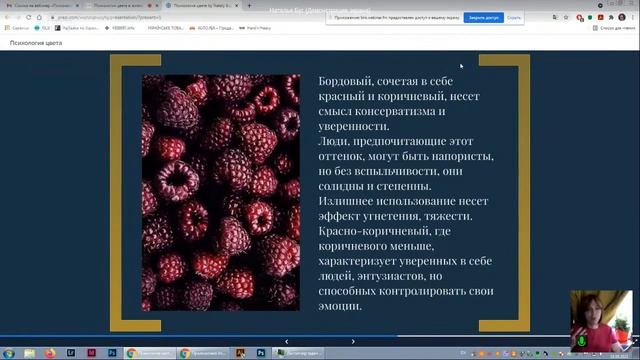Switch to the first browser tab

[42, 6]
